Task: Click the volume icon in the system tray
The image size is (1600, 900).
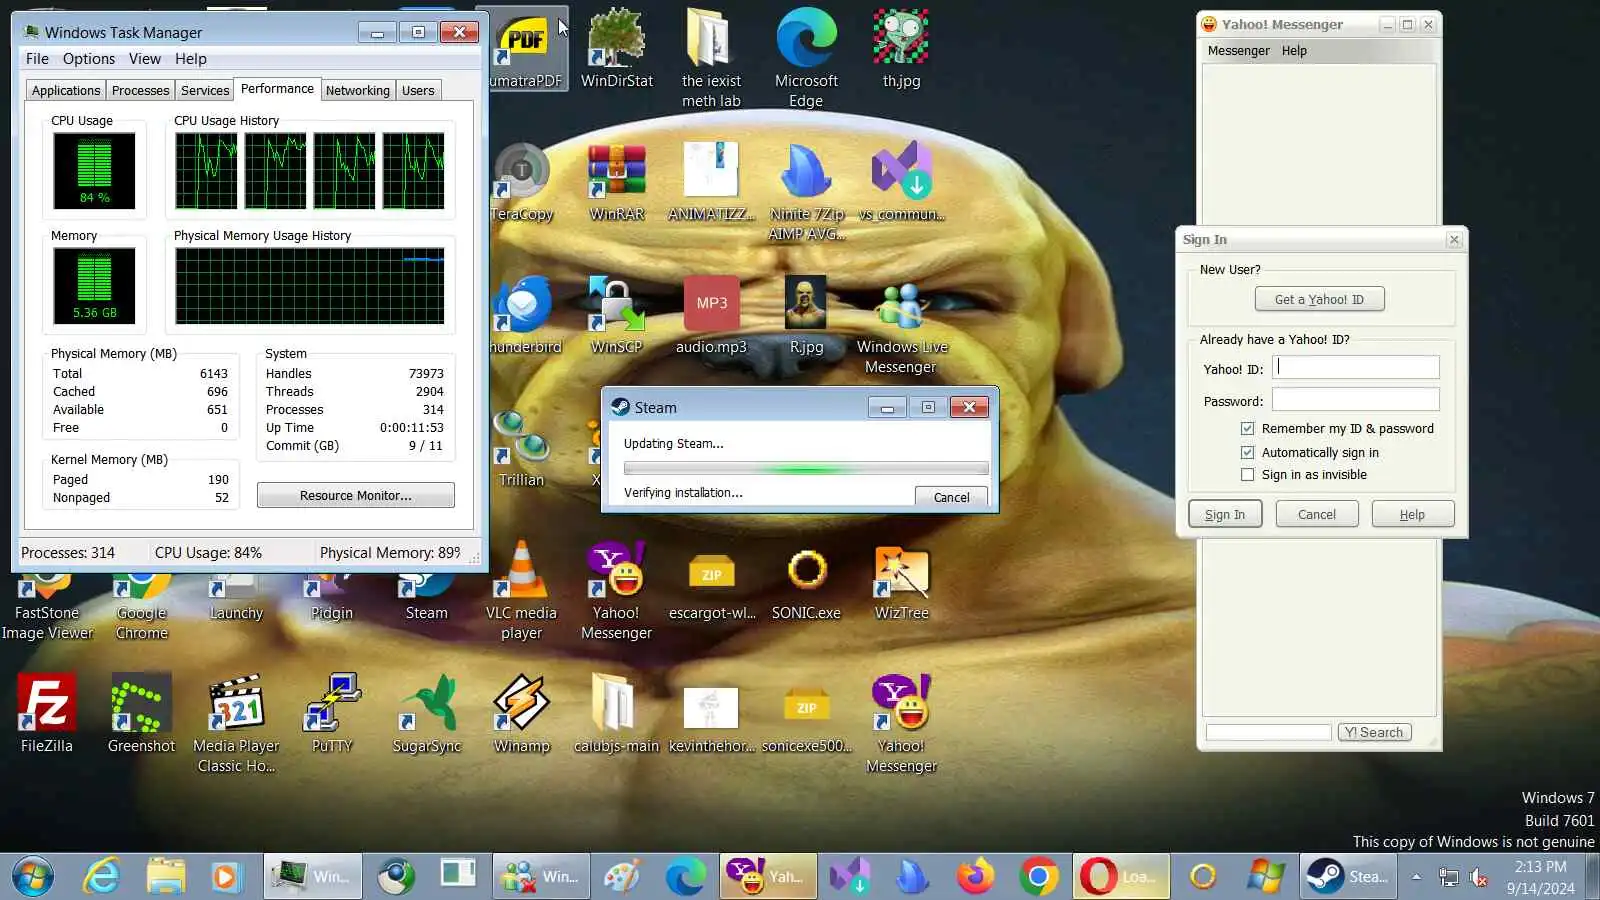Action: 1478,877
